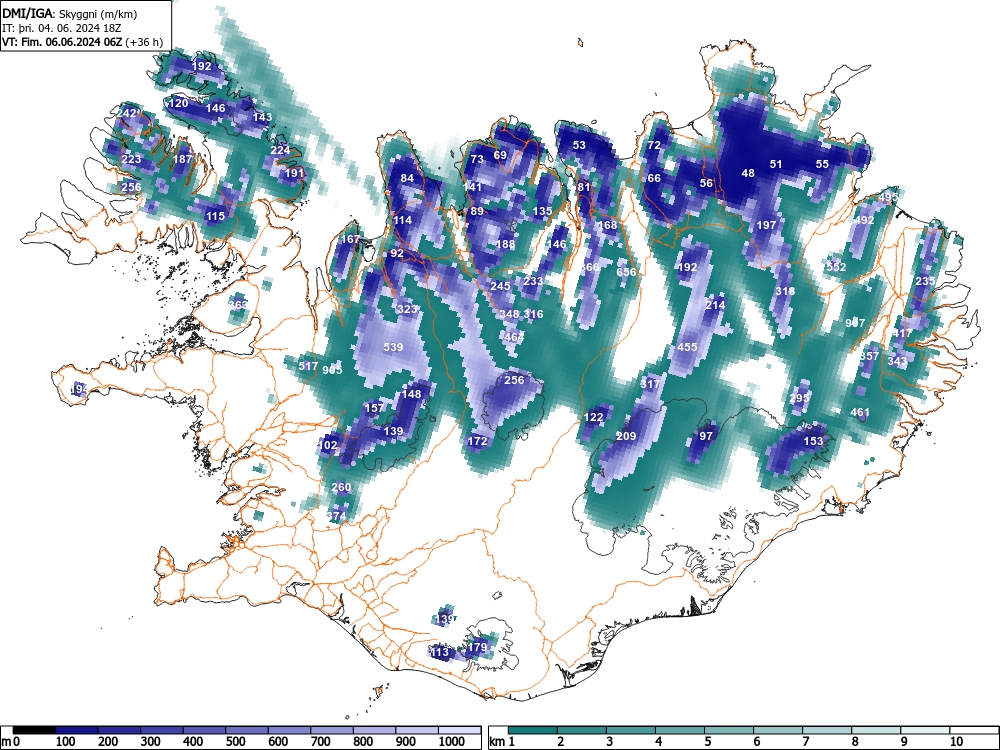Click the '5' label on the km legend
The height and width of the screenshot is (750, 1000).
click(707, 742)
